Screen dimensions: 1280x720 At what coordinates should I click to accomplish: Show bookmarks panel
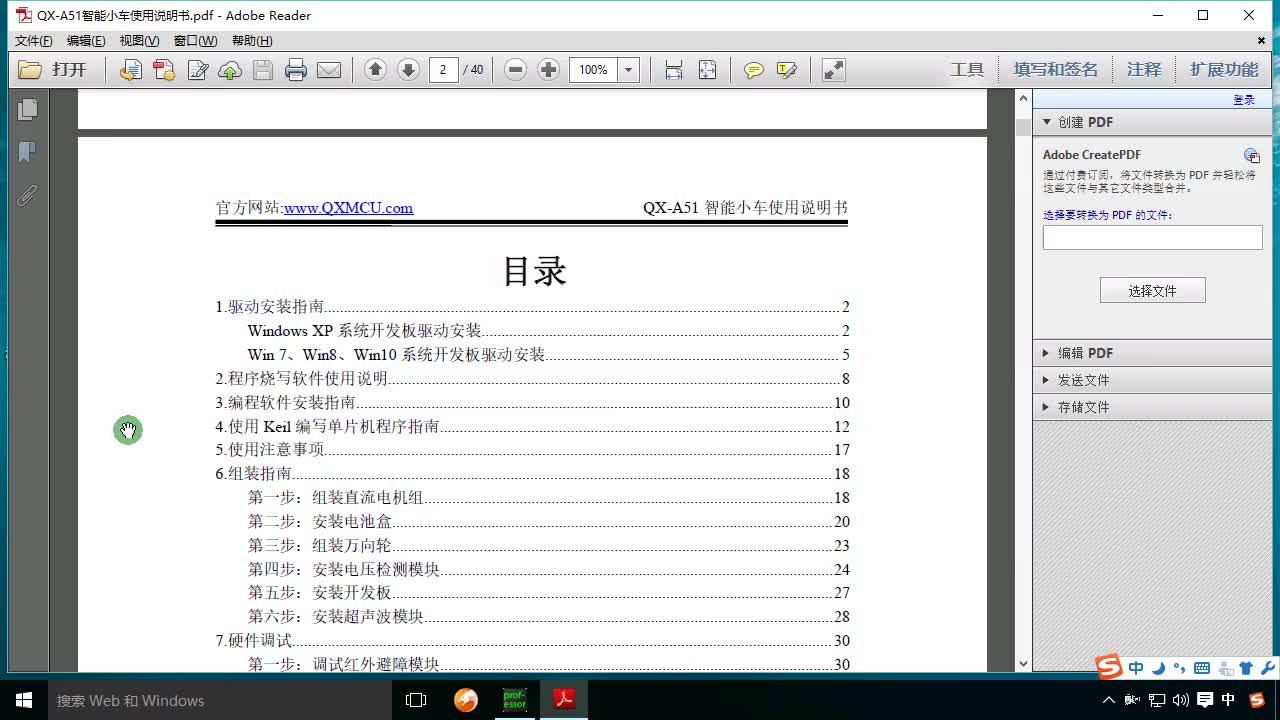tap(27, 152)
